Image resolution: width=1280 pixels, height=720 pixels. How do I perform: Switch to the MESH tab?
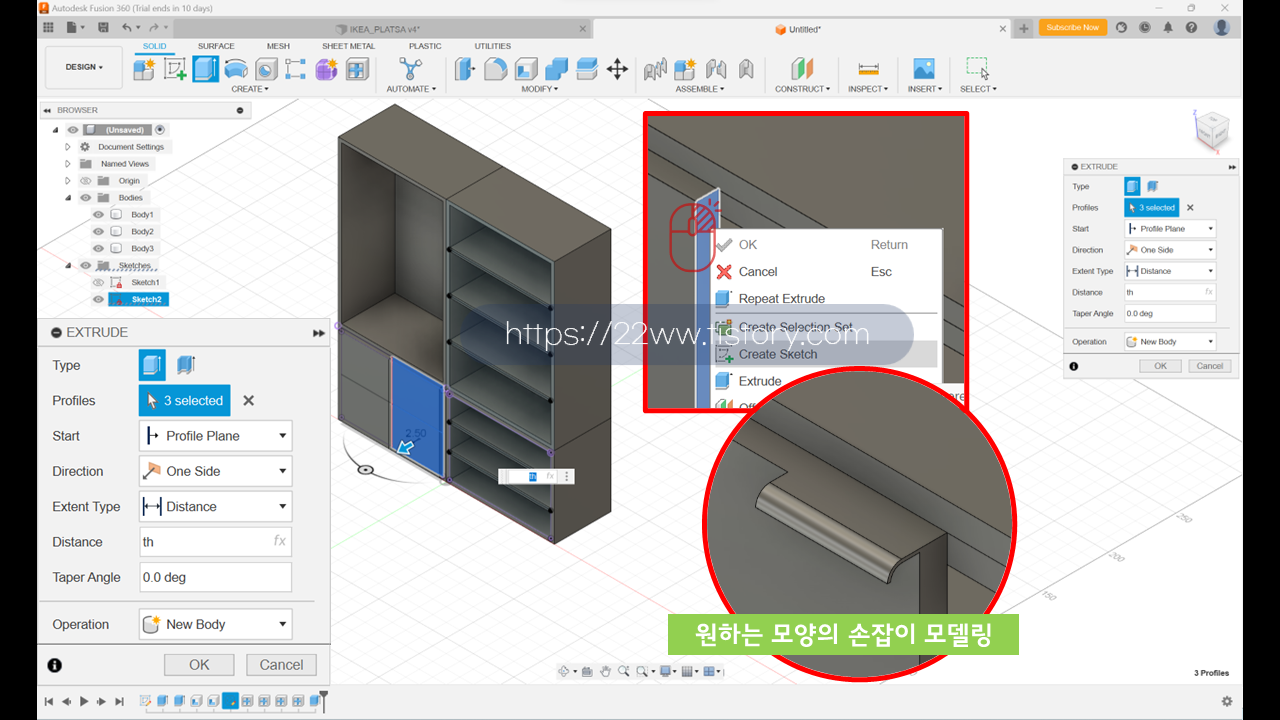click(x=278, y=46)
